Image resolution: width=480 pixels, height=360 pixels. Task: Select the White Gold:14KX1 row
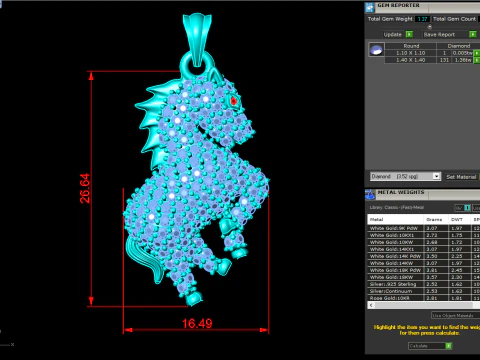423,249
